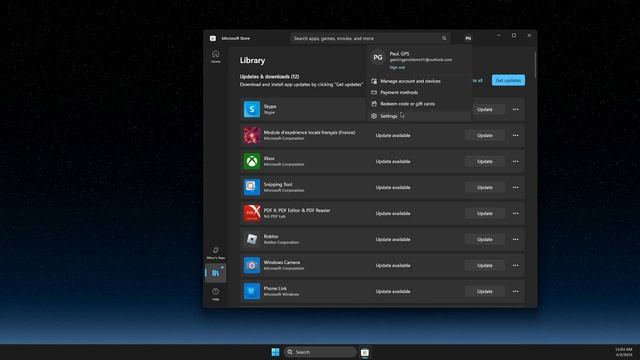
Task: Update PDF X: PDF Editor & PDF Reader
Action: tap(484, 213)
